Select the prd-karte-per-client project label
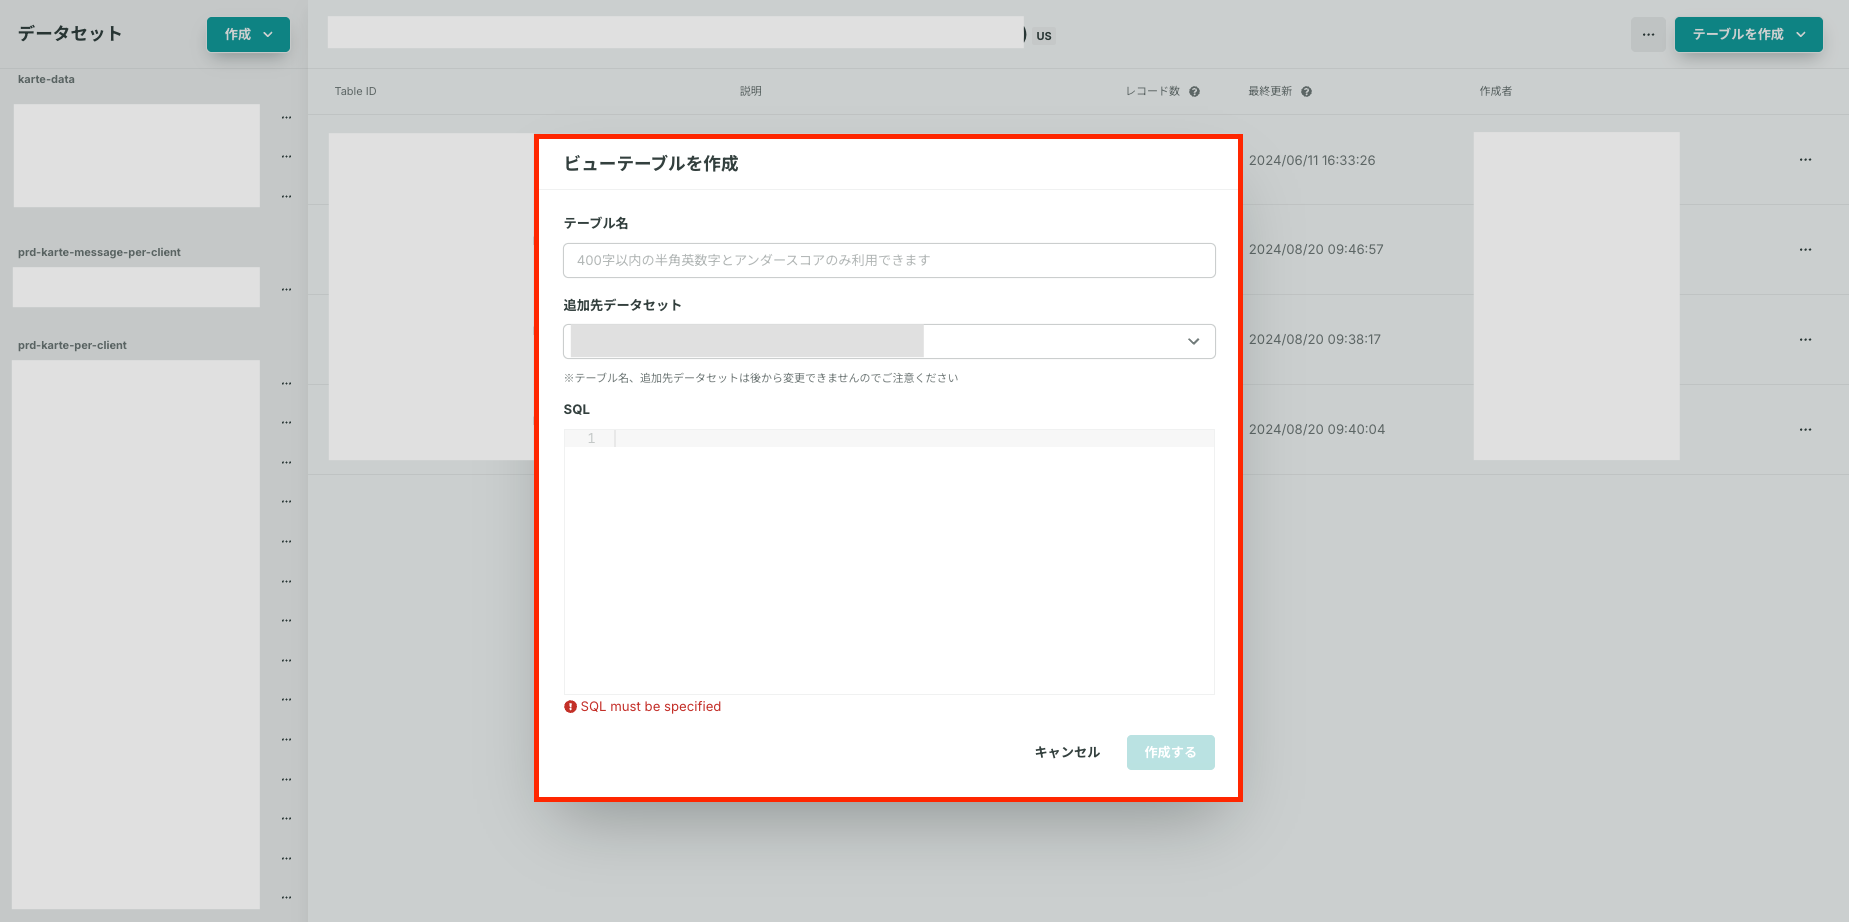The image size is (1849, 922). coord(72,345)
